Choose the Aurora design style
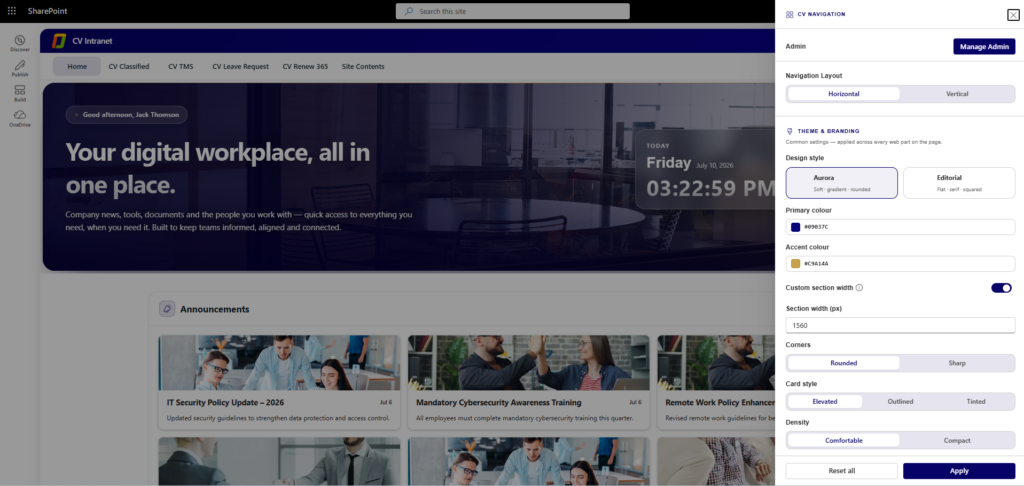This screenshot has height=486, width=1024. [x=842, y=183]
